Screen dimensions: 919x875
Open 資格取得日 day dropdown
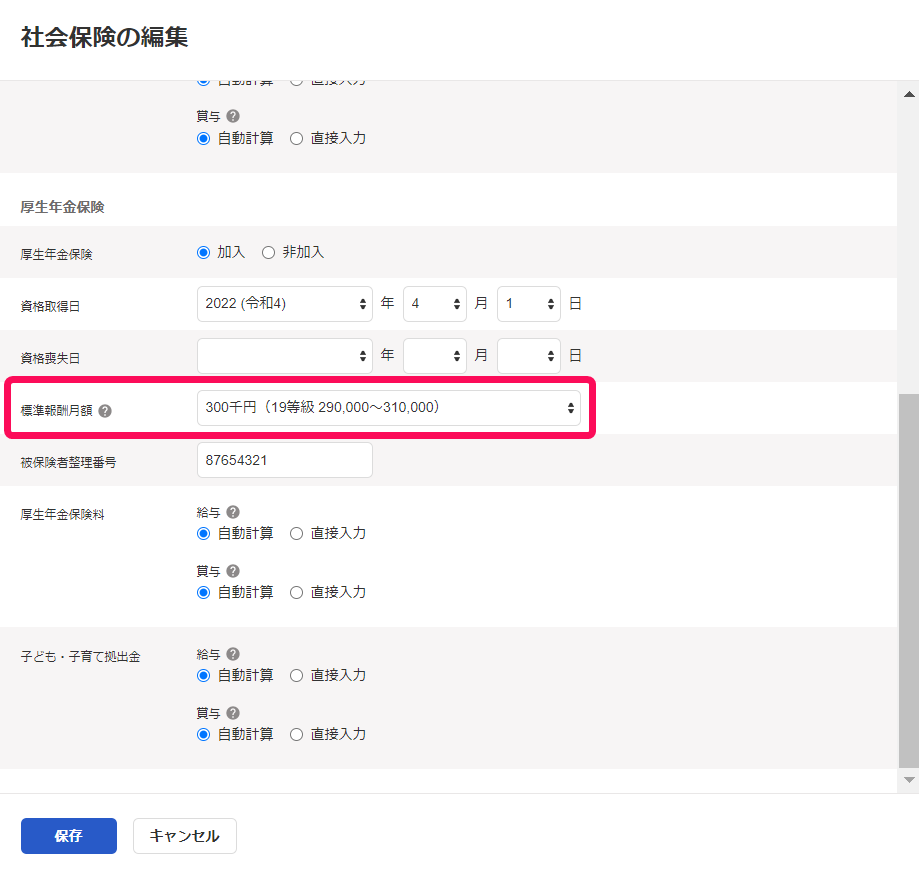529,304
